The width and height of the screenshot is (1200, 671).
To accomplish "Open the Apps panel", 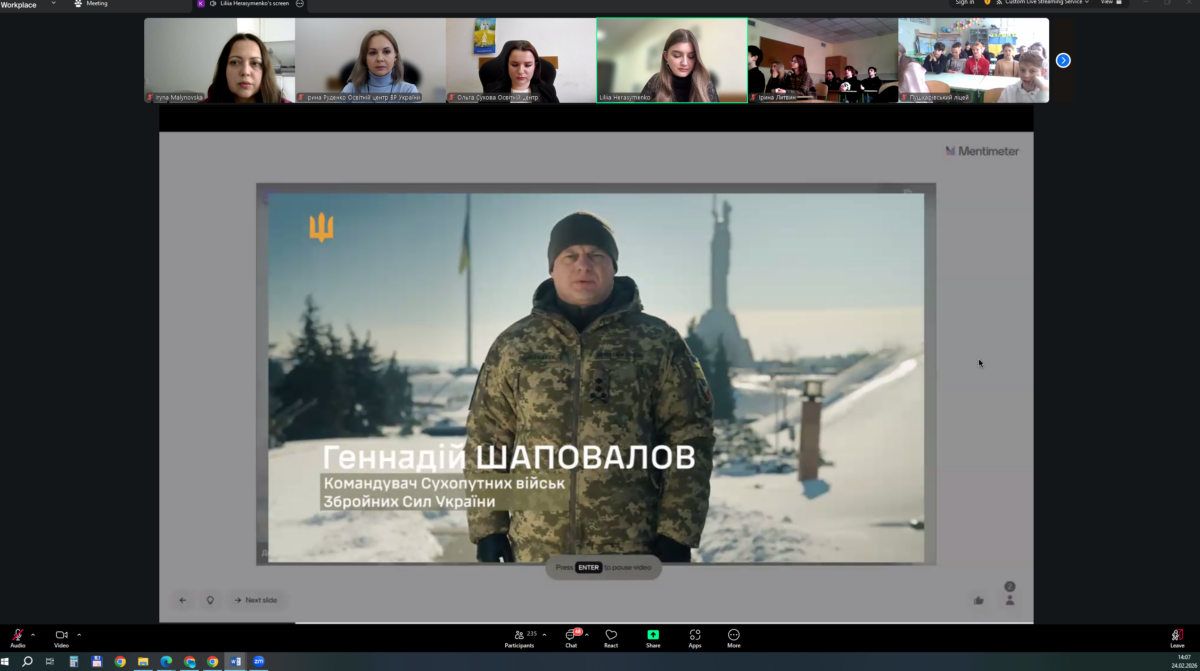I will click(x=695, y=637).
